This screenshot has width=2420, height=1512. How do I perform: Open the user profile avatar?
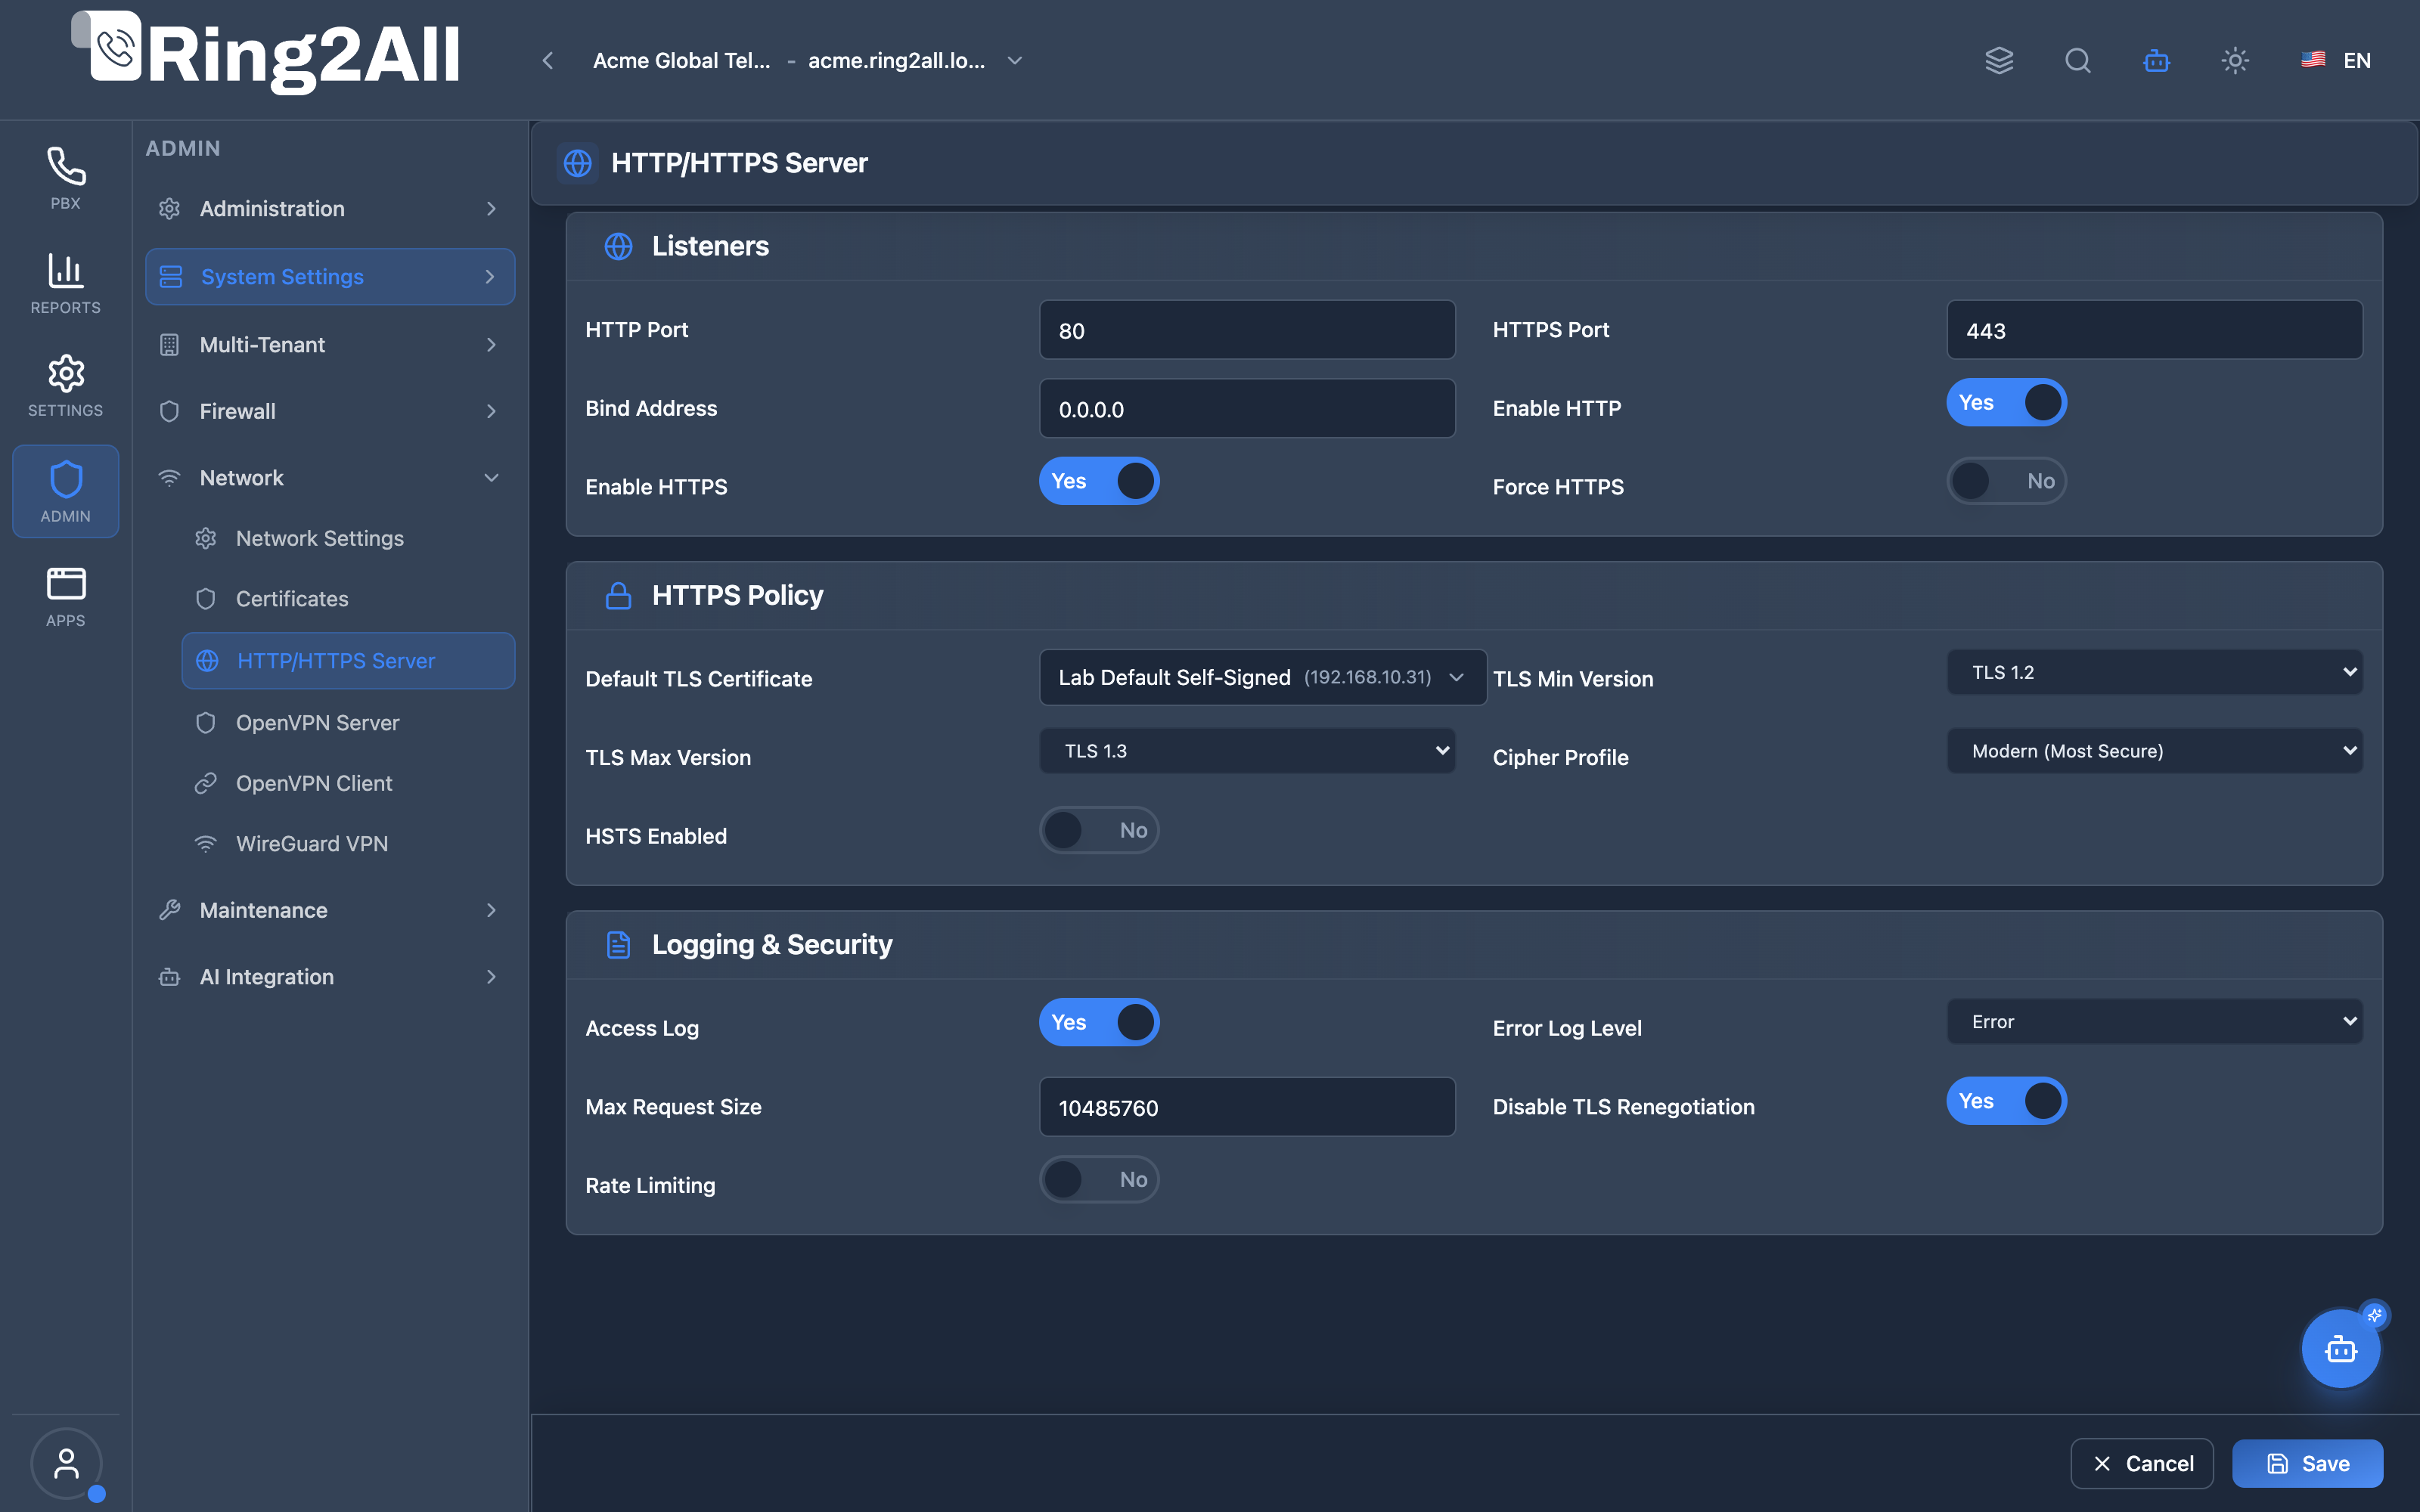click(66, 1463)
